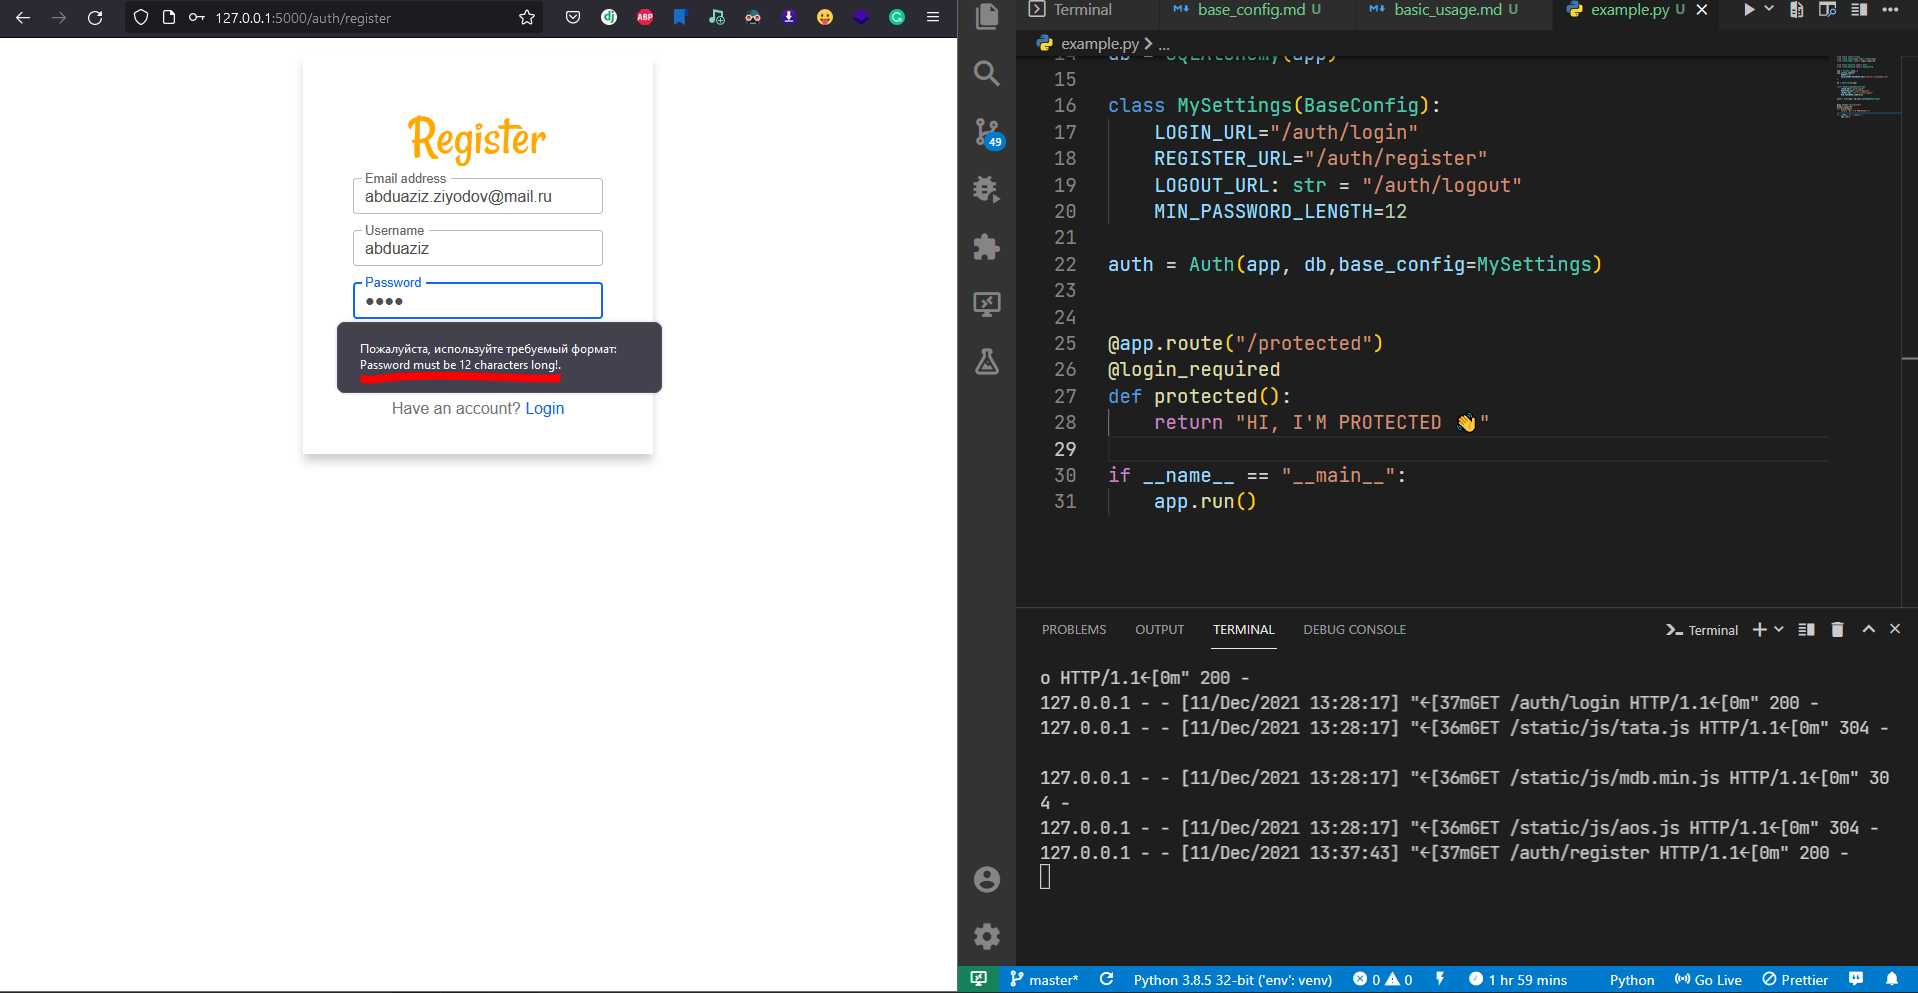
Task: Click the browser address bar URL
Action: [303, 18]
